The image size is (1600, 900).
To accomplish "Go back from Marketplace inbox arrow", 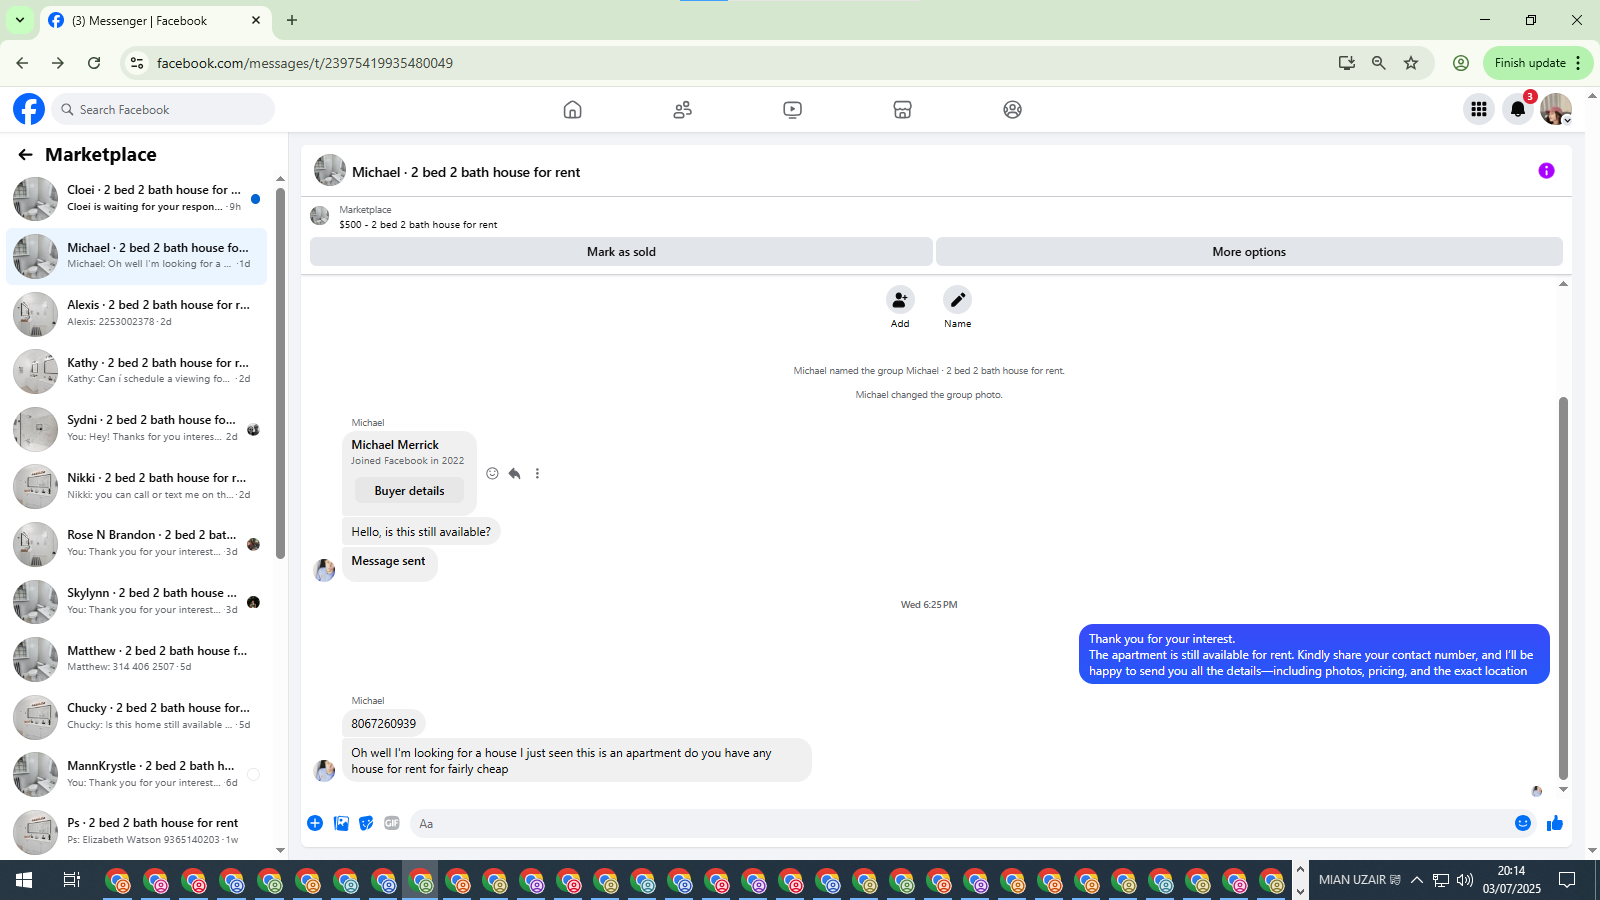I will 25,155.
